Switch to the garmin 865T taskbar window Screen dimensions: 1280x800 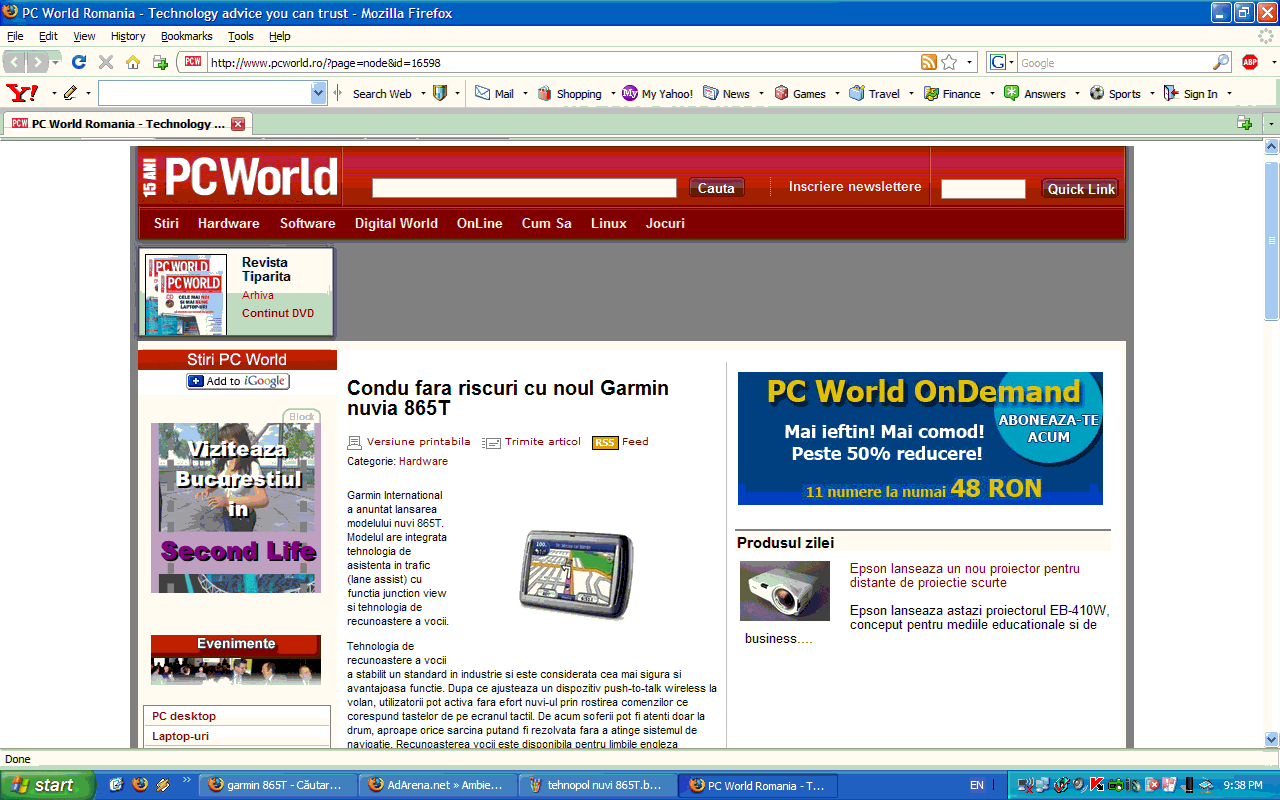tap(277, 785)
